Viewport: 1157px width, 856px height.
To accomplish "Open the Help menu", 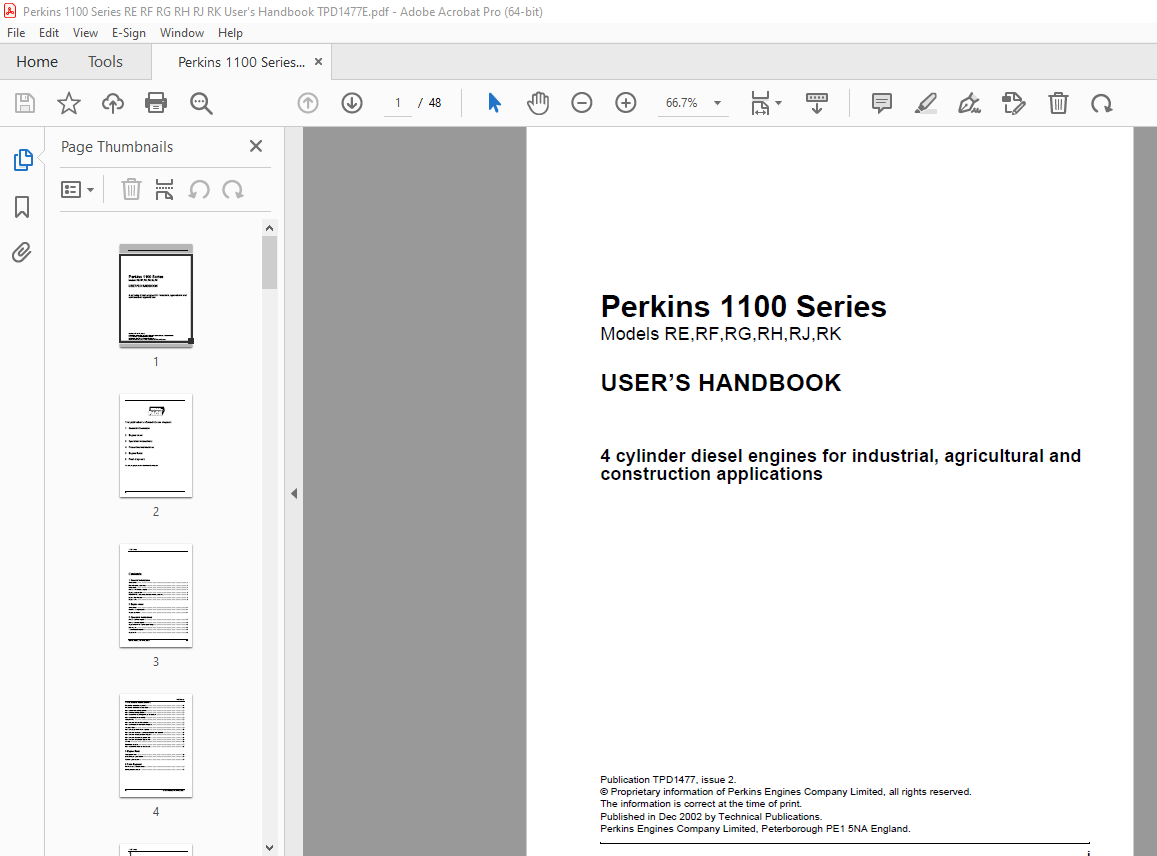I will click(230, 32).
